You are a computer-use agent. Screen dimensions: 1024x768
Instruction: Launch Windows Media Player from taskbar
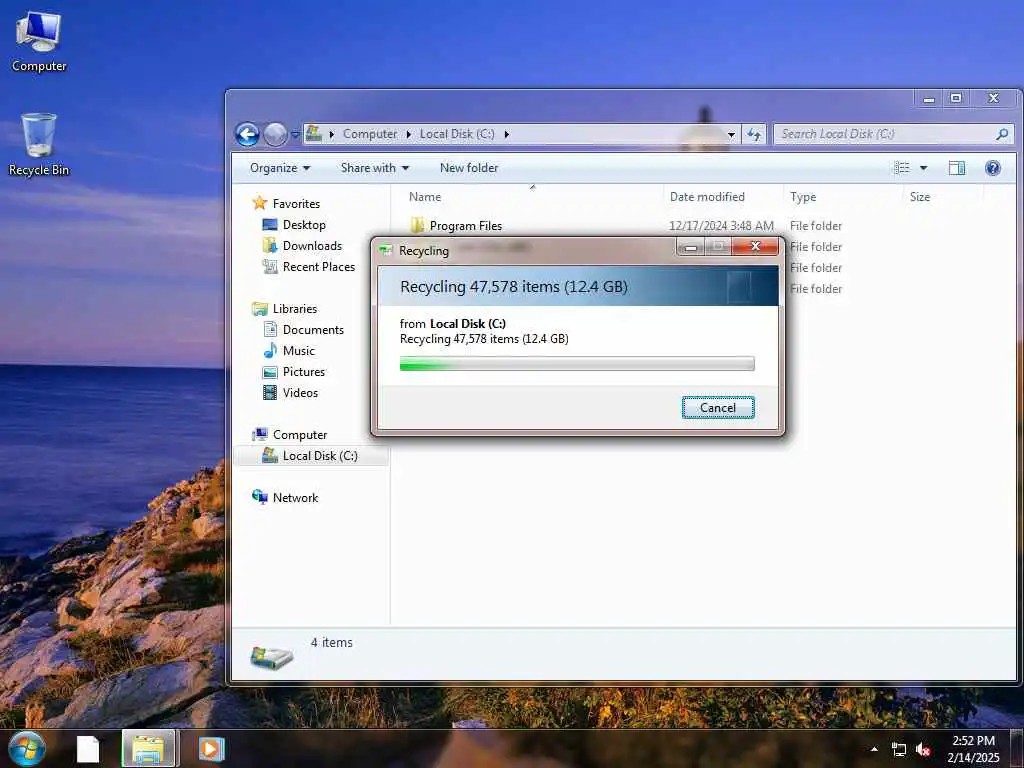point(210,749)
